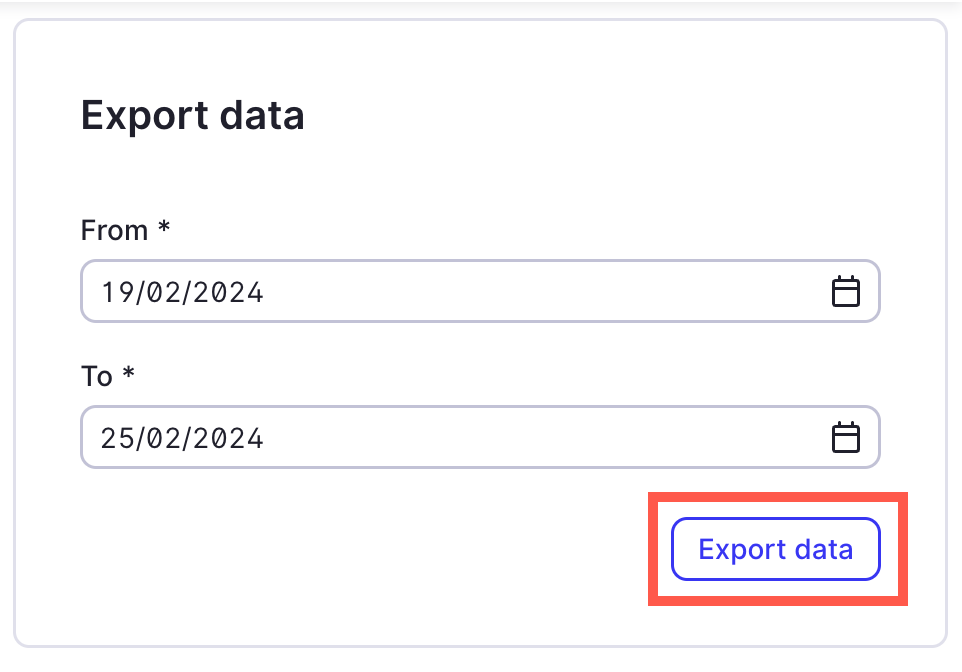This screenshot has height=672, width=962.
Task: Select the date picker icon for 25/02/2024
Action: [x=846, y=437]
